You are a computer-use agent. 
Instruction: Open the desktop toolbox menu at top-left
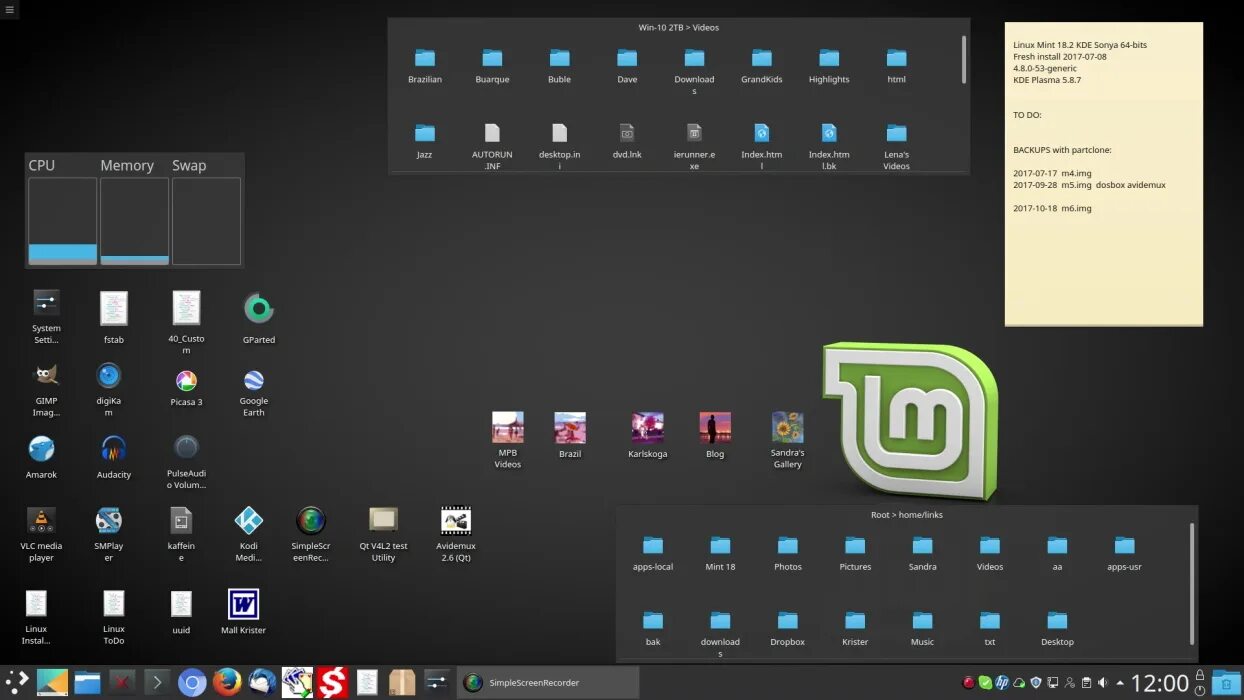pos(10,9)
